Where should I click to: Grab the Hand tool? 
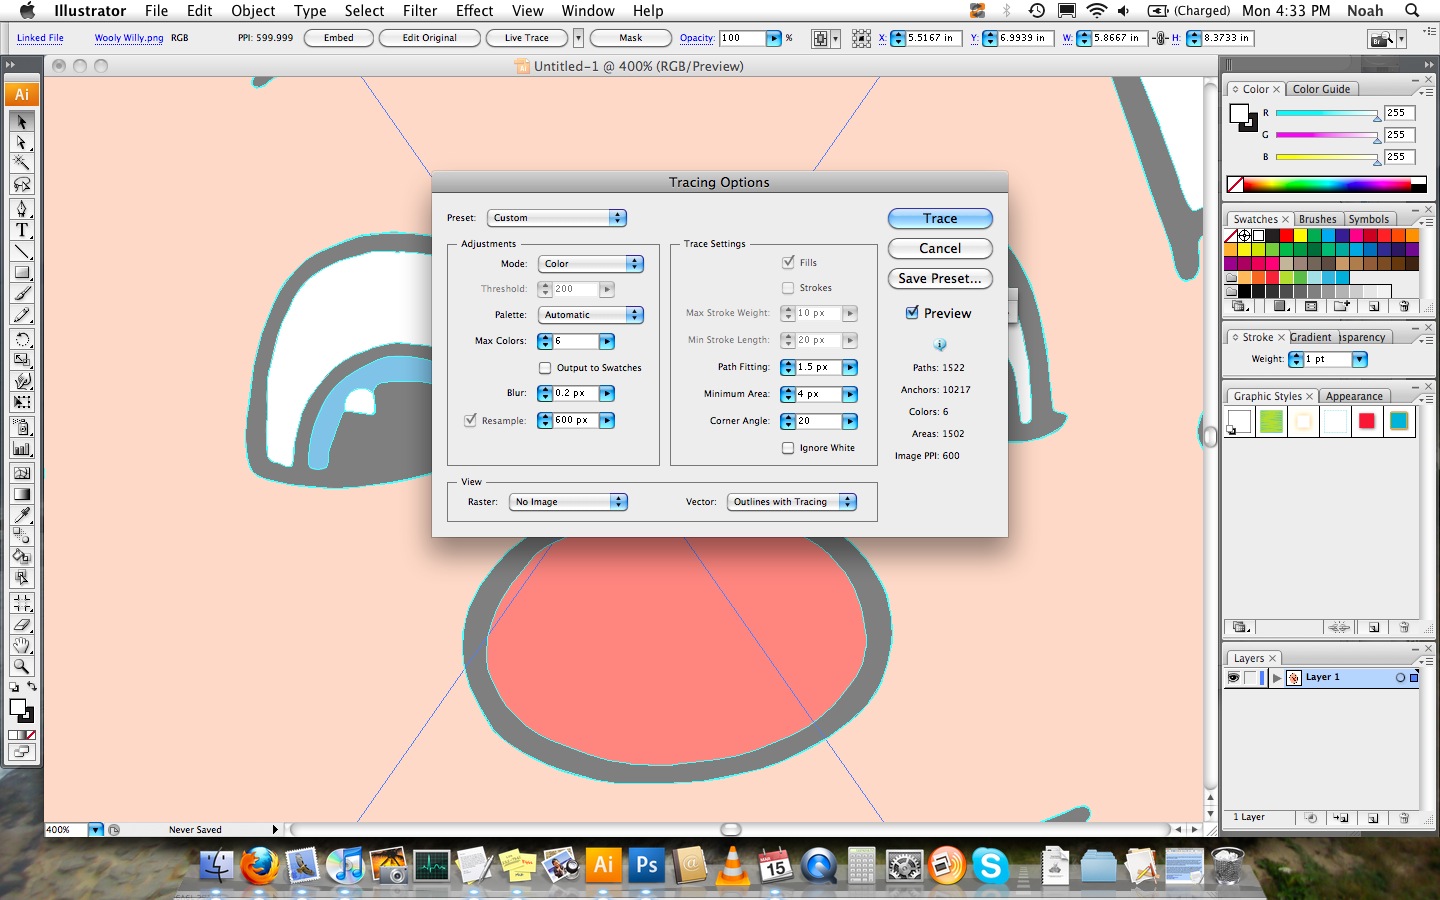tap(22, 645)
